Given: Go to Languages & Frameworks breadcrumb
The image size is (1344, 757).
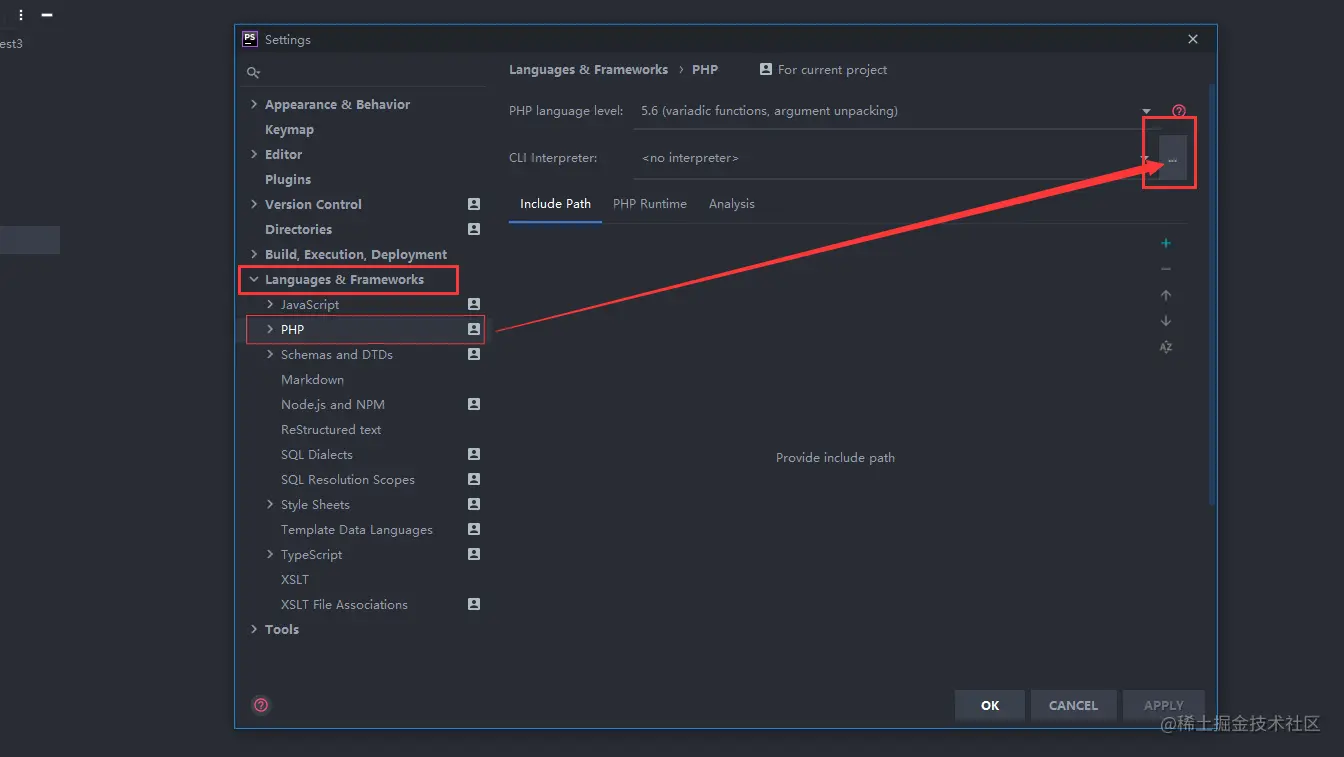Looking at the screenshot, I should 588,70.
